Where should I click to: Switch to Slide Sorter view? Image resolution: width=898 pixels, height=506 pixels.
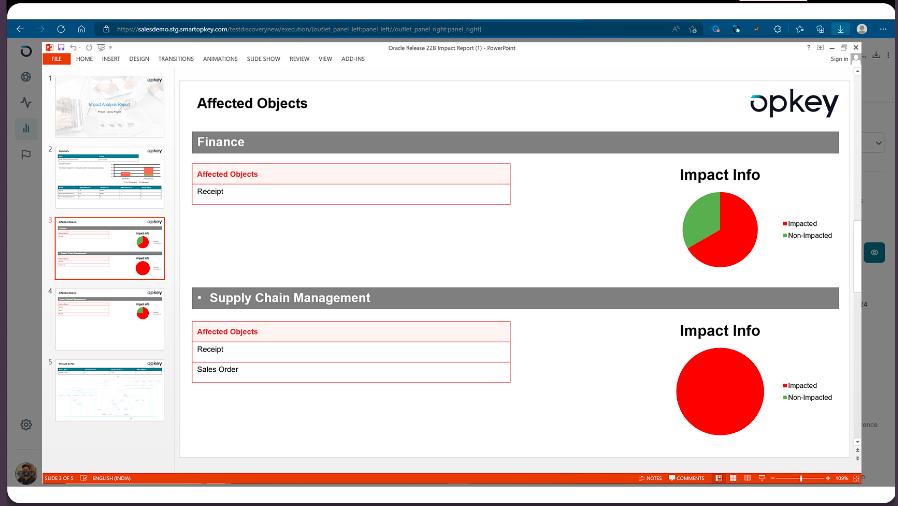point(732,478)
